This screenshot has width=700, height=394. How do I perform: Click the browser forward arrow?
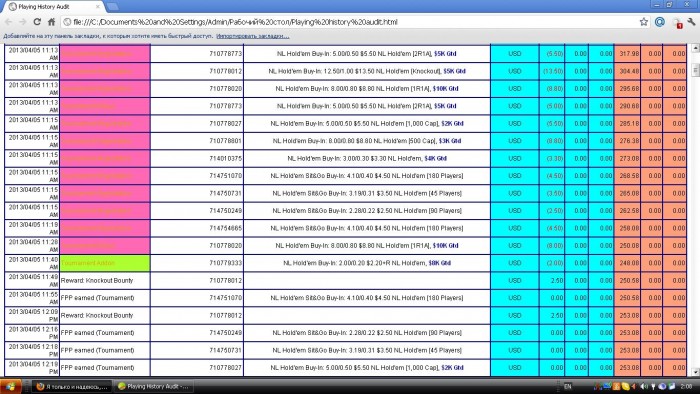22,22
